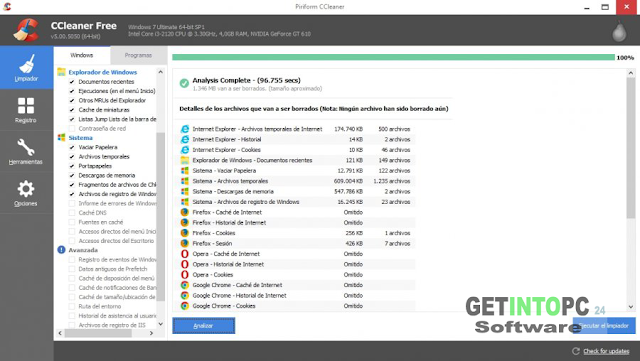640x361 pixels.
Task: Click Internet Explorer icon for Archivos temporales row
Action: (185, 129)
